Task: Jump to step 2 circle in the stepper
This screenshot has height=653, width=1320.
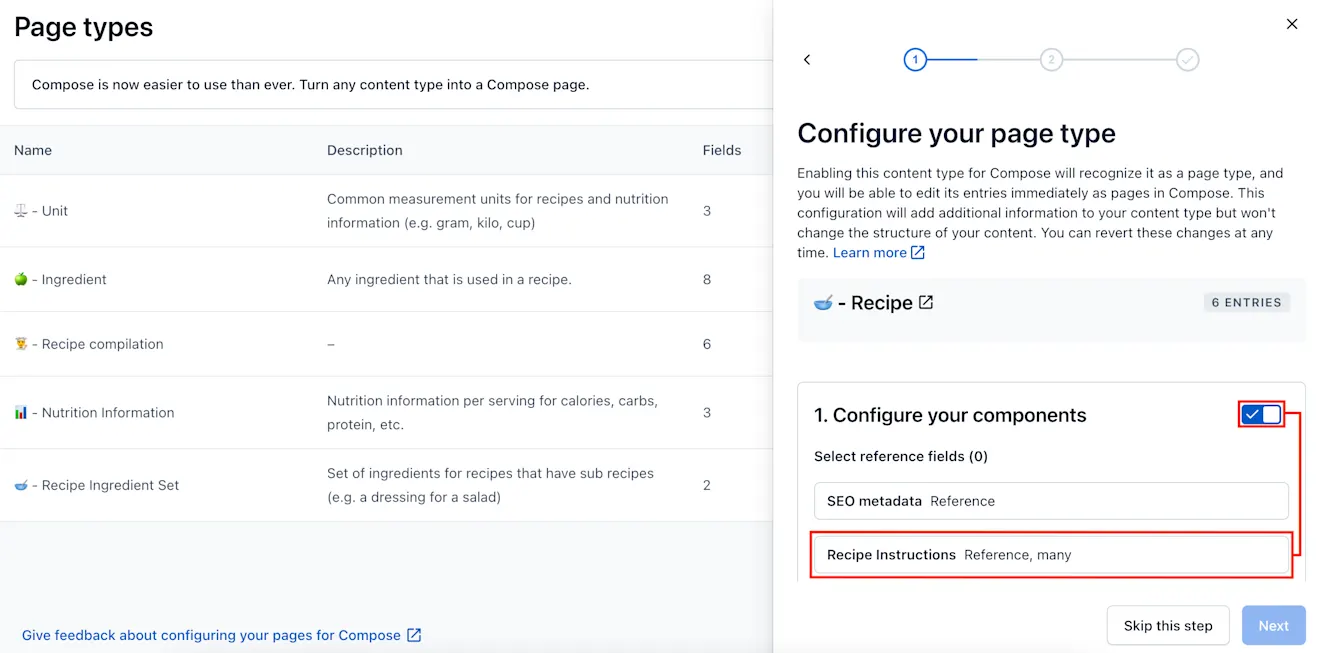Action: (1051, 60)
